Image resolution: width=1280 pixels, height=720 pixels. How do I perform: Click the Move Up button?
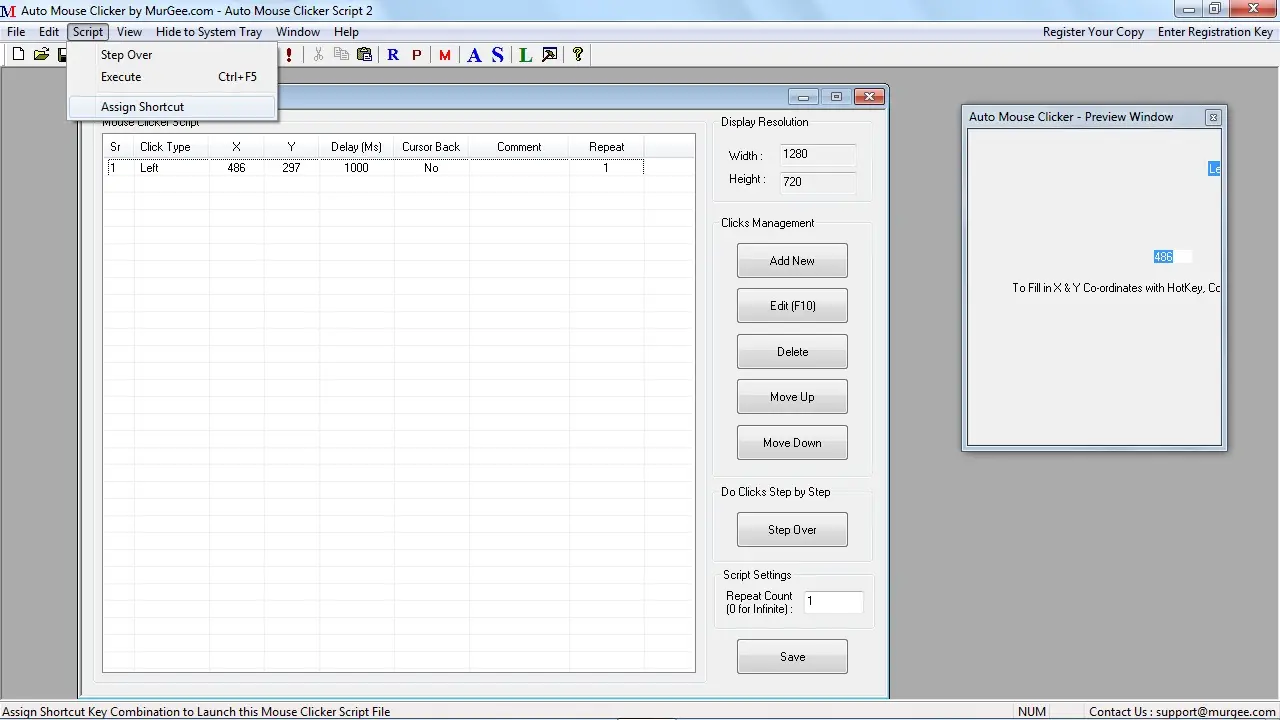pos(792,397)
